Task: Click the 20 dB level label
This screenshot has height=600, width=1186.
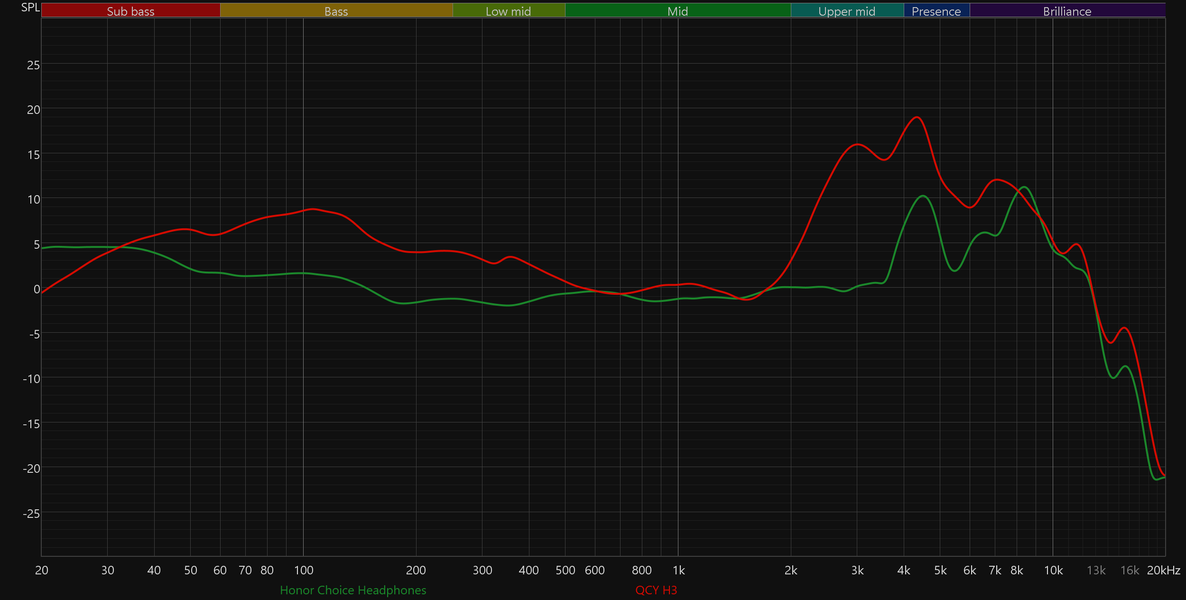Action: 33,109
